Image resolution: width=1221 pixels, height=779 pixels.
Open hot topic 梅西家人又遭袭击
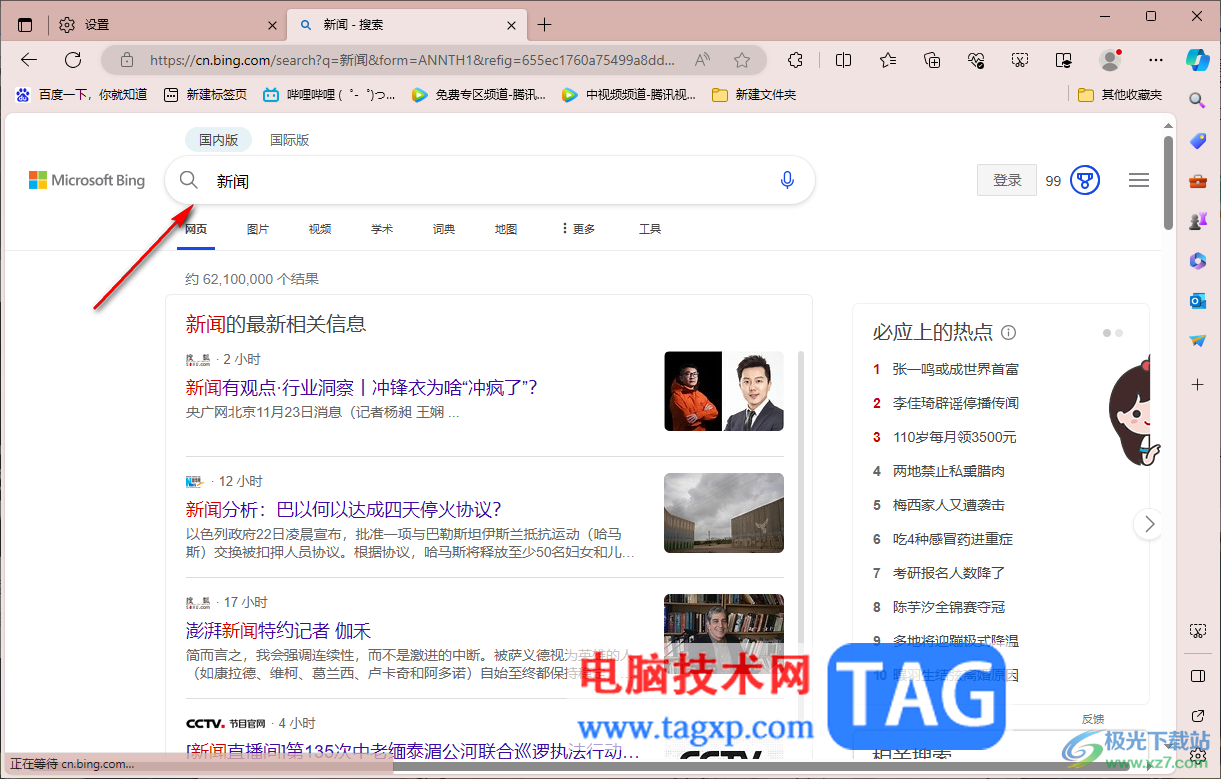(949, 505)
